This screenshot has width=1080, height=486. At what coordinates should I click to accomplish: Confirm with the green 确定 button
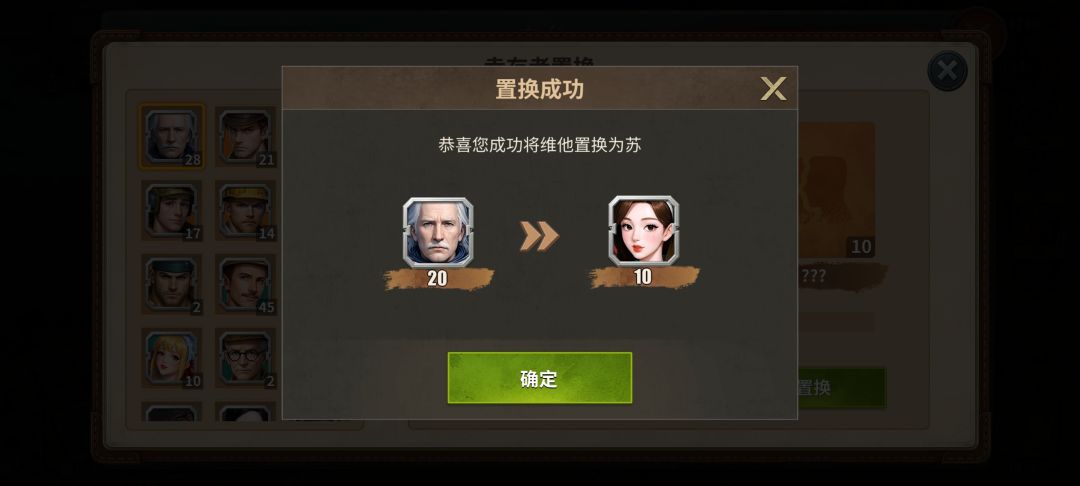coord(539,378)
